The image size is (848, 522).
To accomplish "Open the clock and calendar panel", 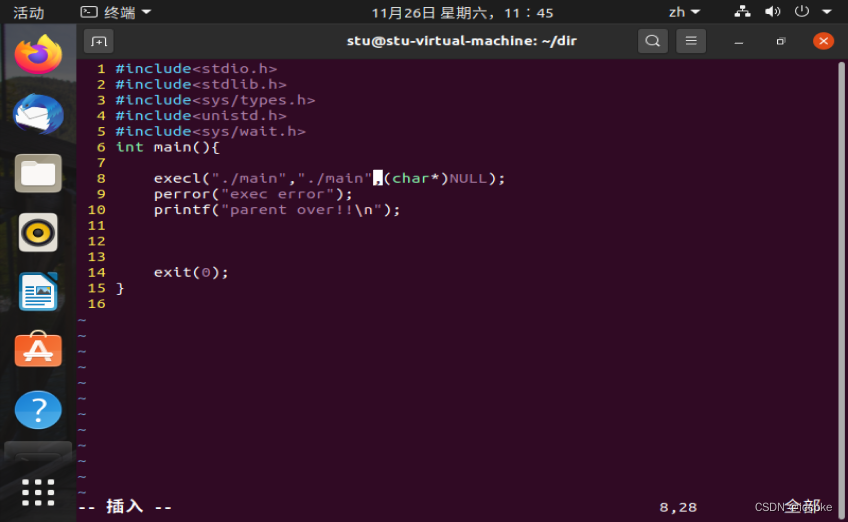I will pyautogui.click(x=462, y=12).
